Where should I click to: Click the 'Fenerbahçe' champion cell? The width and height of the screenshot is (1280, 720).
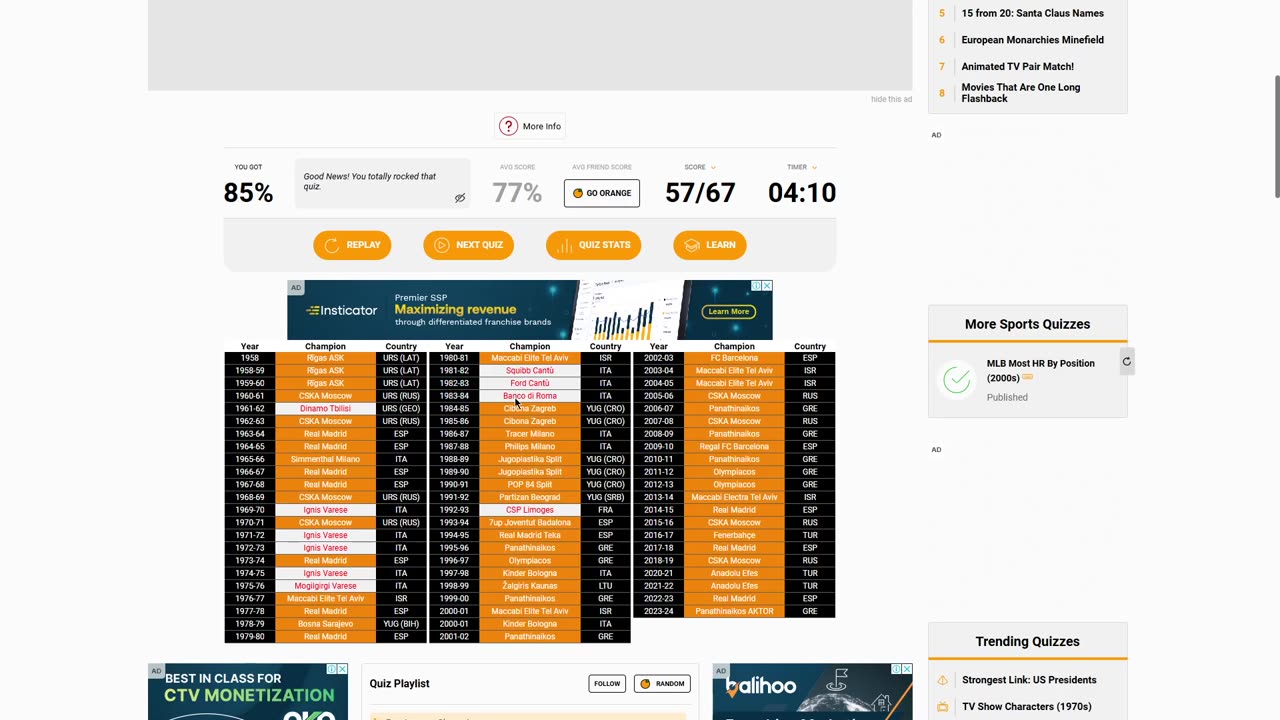tap(734, 536)
